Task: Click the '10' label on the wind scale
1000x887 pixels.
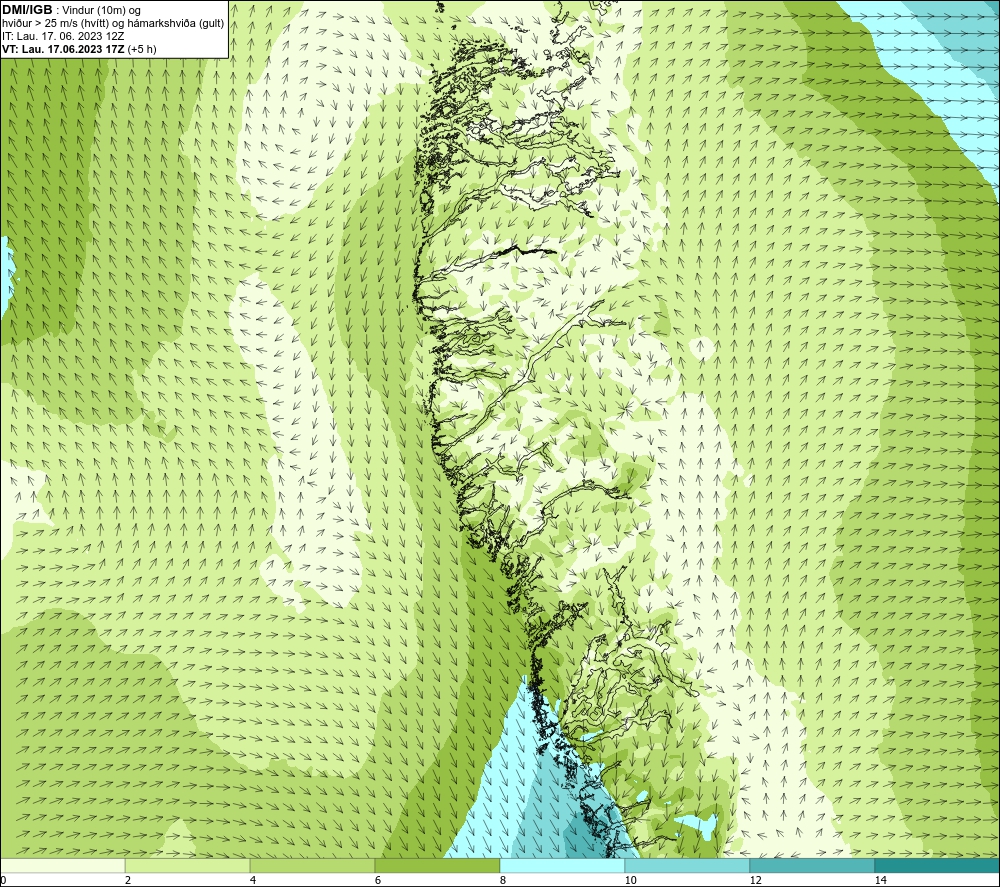Action: pyautogui.click(x=630, y=880)
